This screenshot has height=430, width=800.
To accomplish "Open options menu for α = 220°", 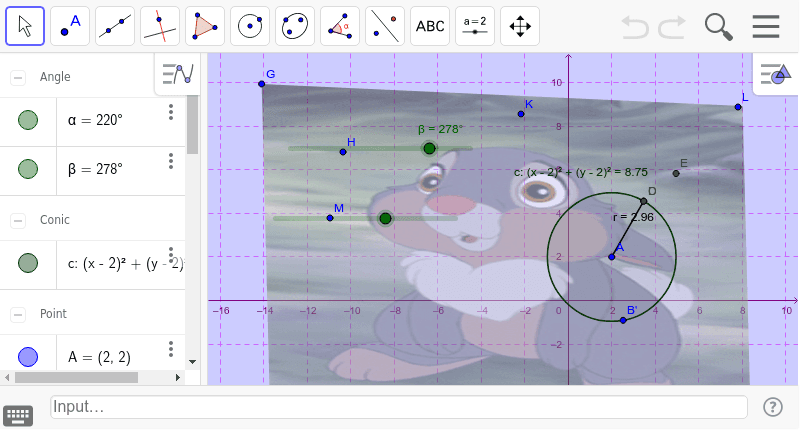I will [x=171, y=112].
